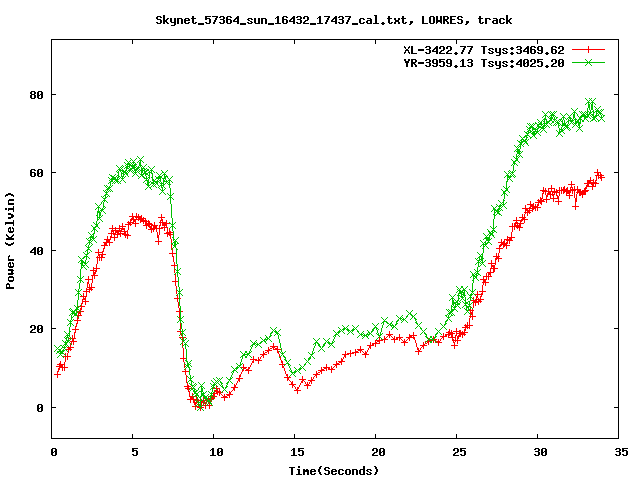Click the red legend line sample
Screen dimensions: 640x480
[x=588, y=50]
